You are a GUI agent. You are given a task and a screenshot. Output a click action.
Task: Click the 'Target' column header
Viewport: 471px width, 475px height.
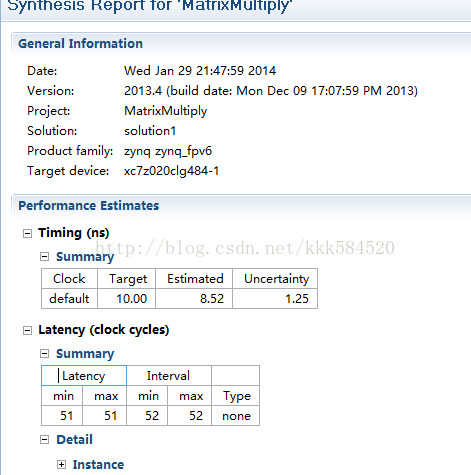(x=127, y=279)
